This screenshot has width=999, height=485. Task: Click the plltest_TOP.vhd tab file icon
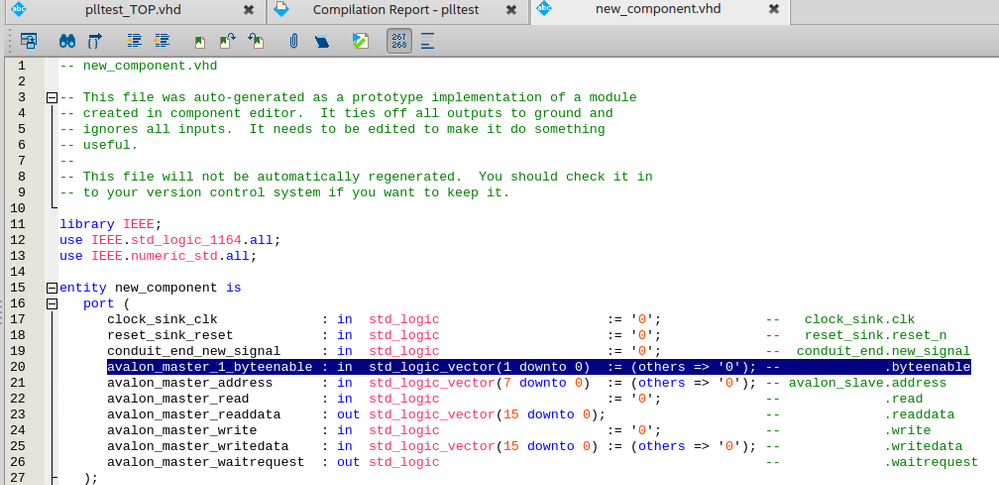click(19, 8)
